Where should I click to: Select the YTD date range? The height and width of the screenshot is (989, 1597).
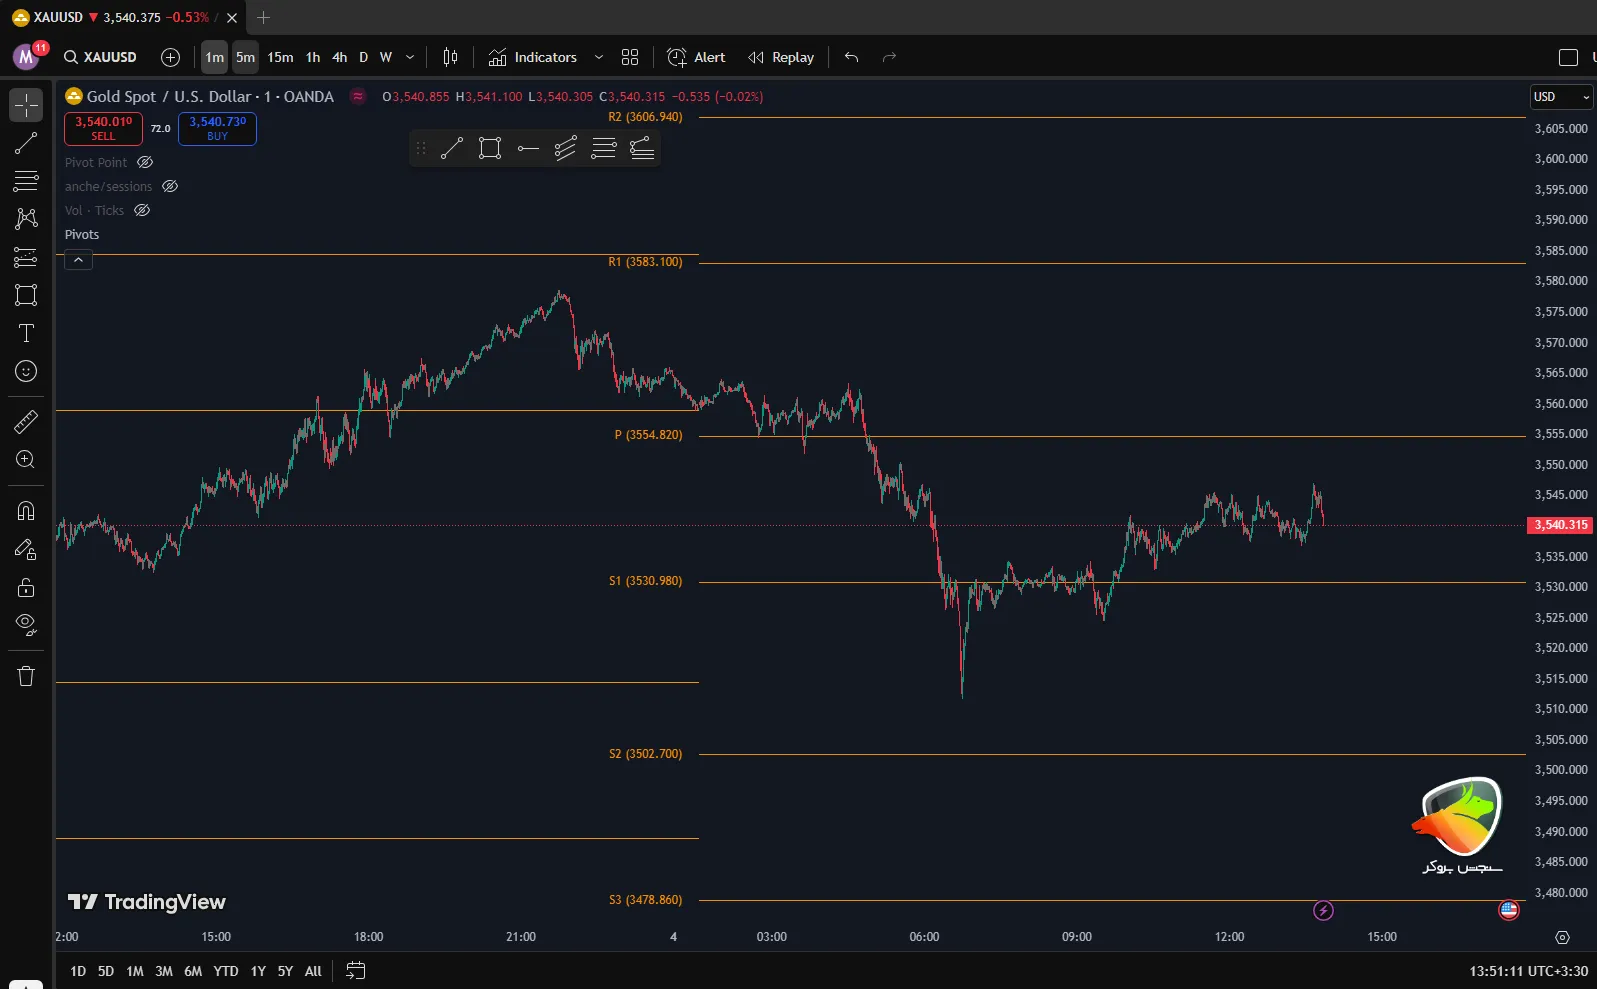point(226,971)
